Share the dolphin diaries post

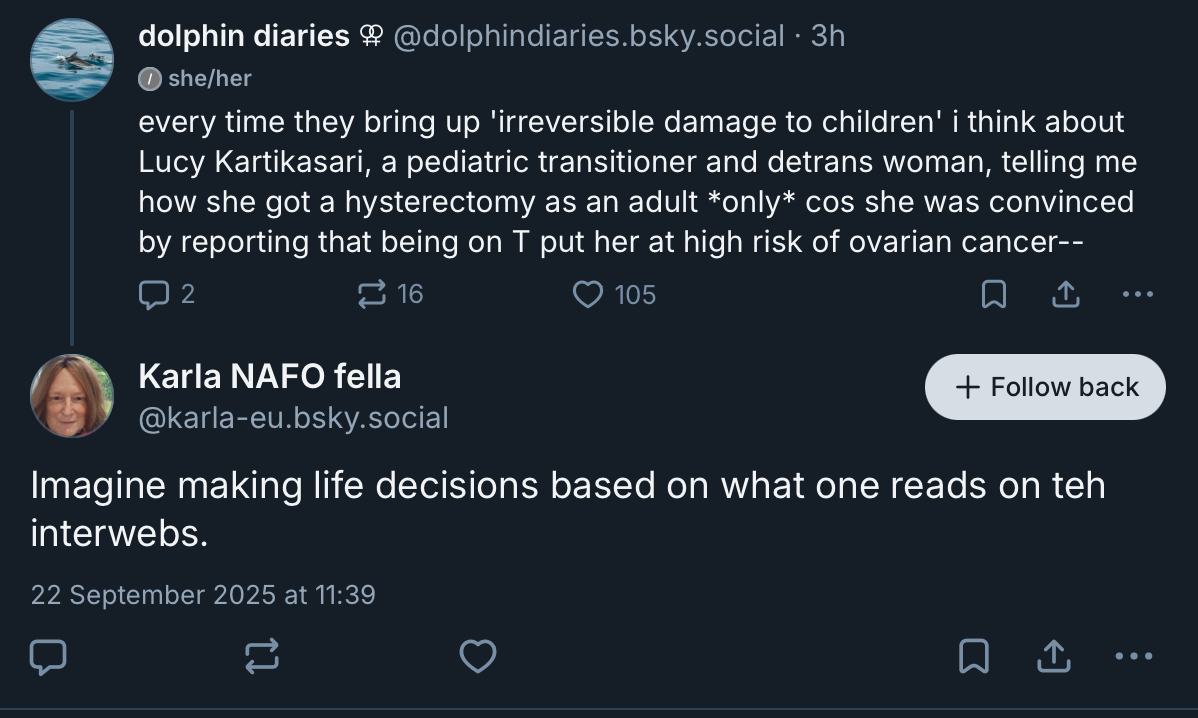[x=1066, y=294]
